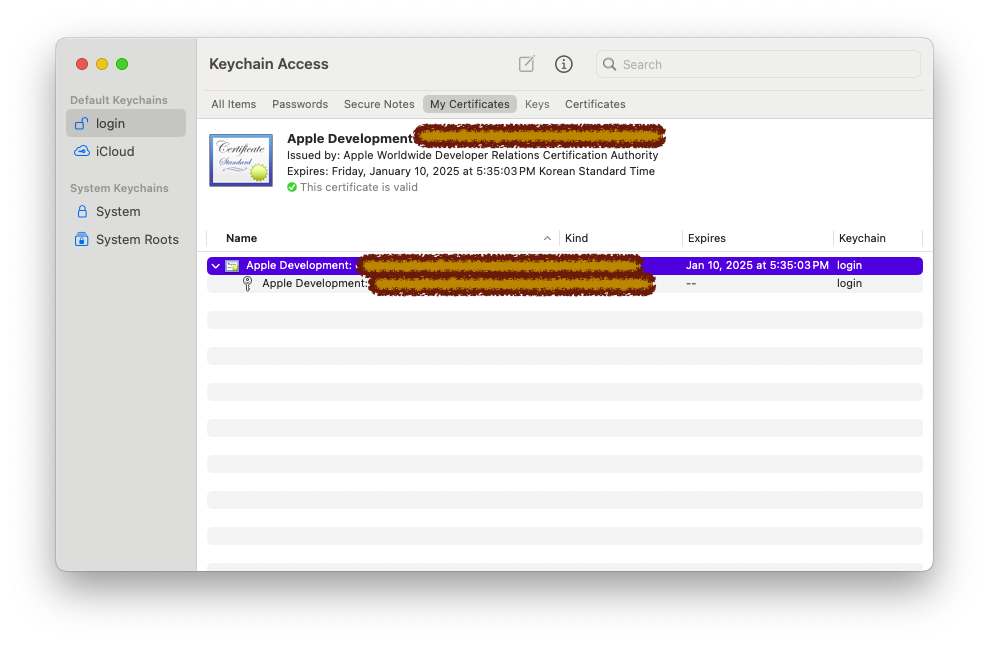Switch to the Certificates tab
Screen dimensions: 989x645
pos(595,104)
